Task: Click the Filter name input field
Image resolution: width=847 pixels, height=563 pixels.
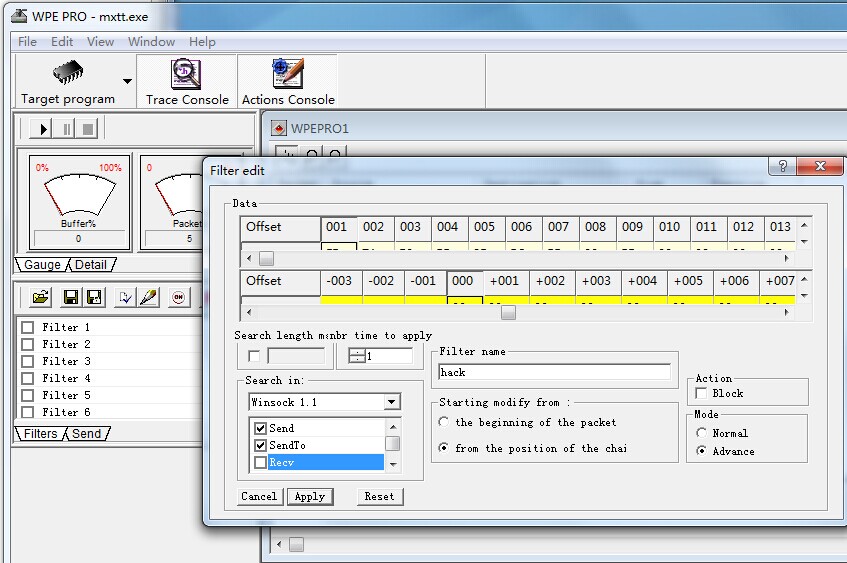Action: click(x=554, y=372)
